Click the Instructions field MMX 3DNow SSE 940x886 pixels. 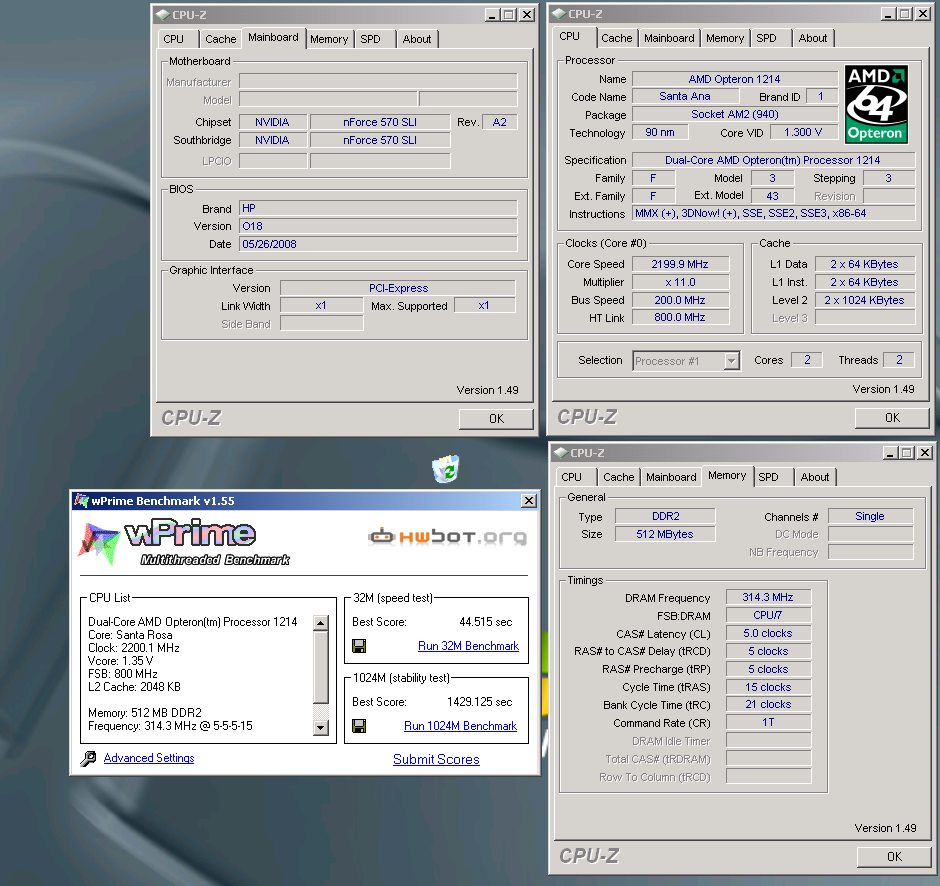click(773, 213)
